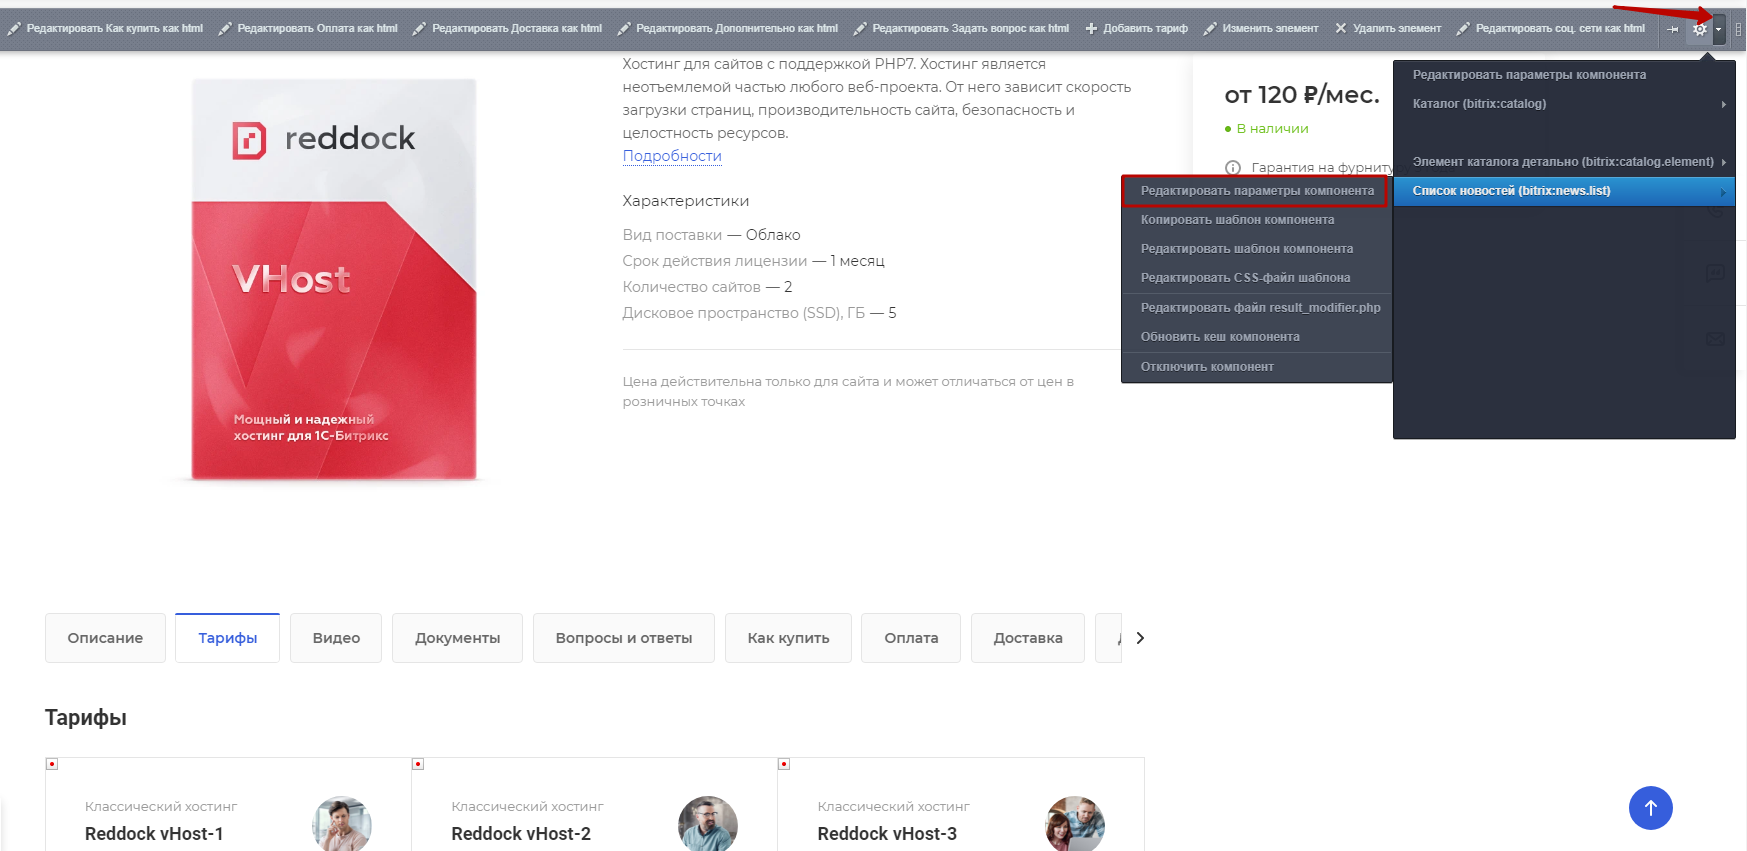This screenshot has height=851, width=1747.
Task: Click the 'Дисковое пространство (SSD), ГБ — 5' row
Action: tap(759, 313)
